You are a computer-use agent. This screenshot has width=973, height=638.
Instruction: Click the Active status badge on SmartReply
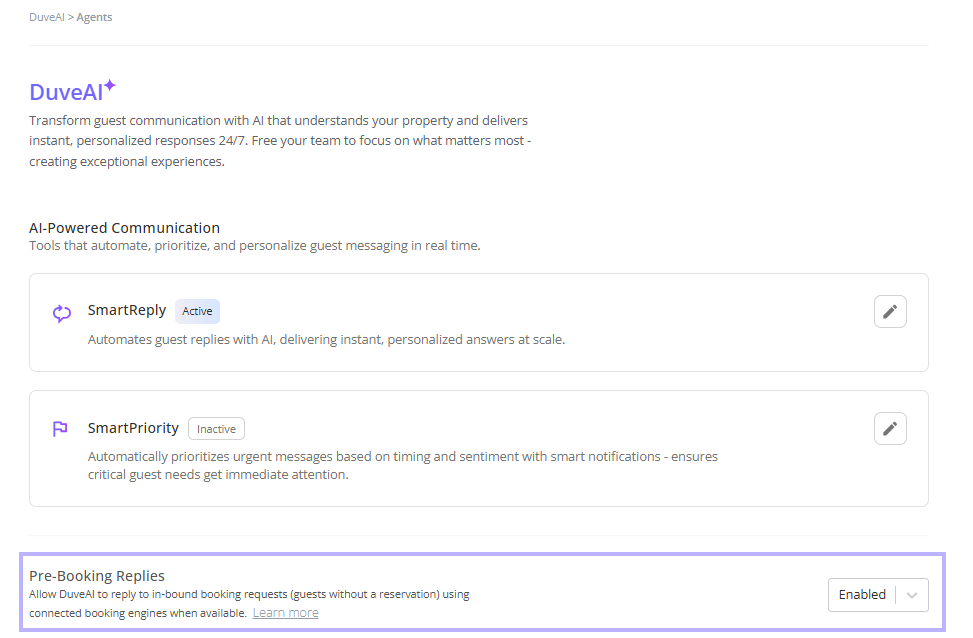pyautogui.click(x=197, y=312)
